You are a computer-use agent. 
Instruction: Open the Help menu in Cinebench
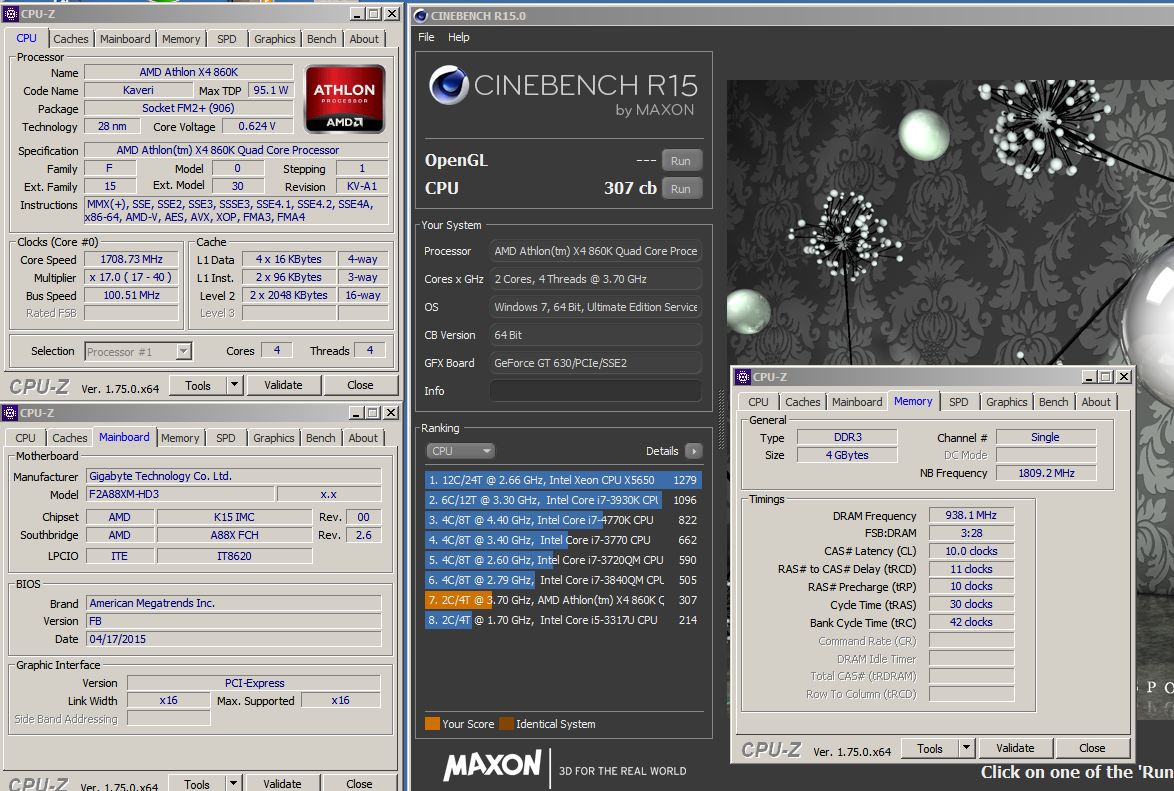(x=458, y=37)
